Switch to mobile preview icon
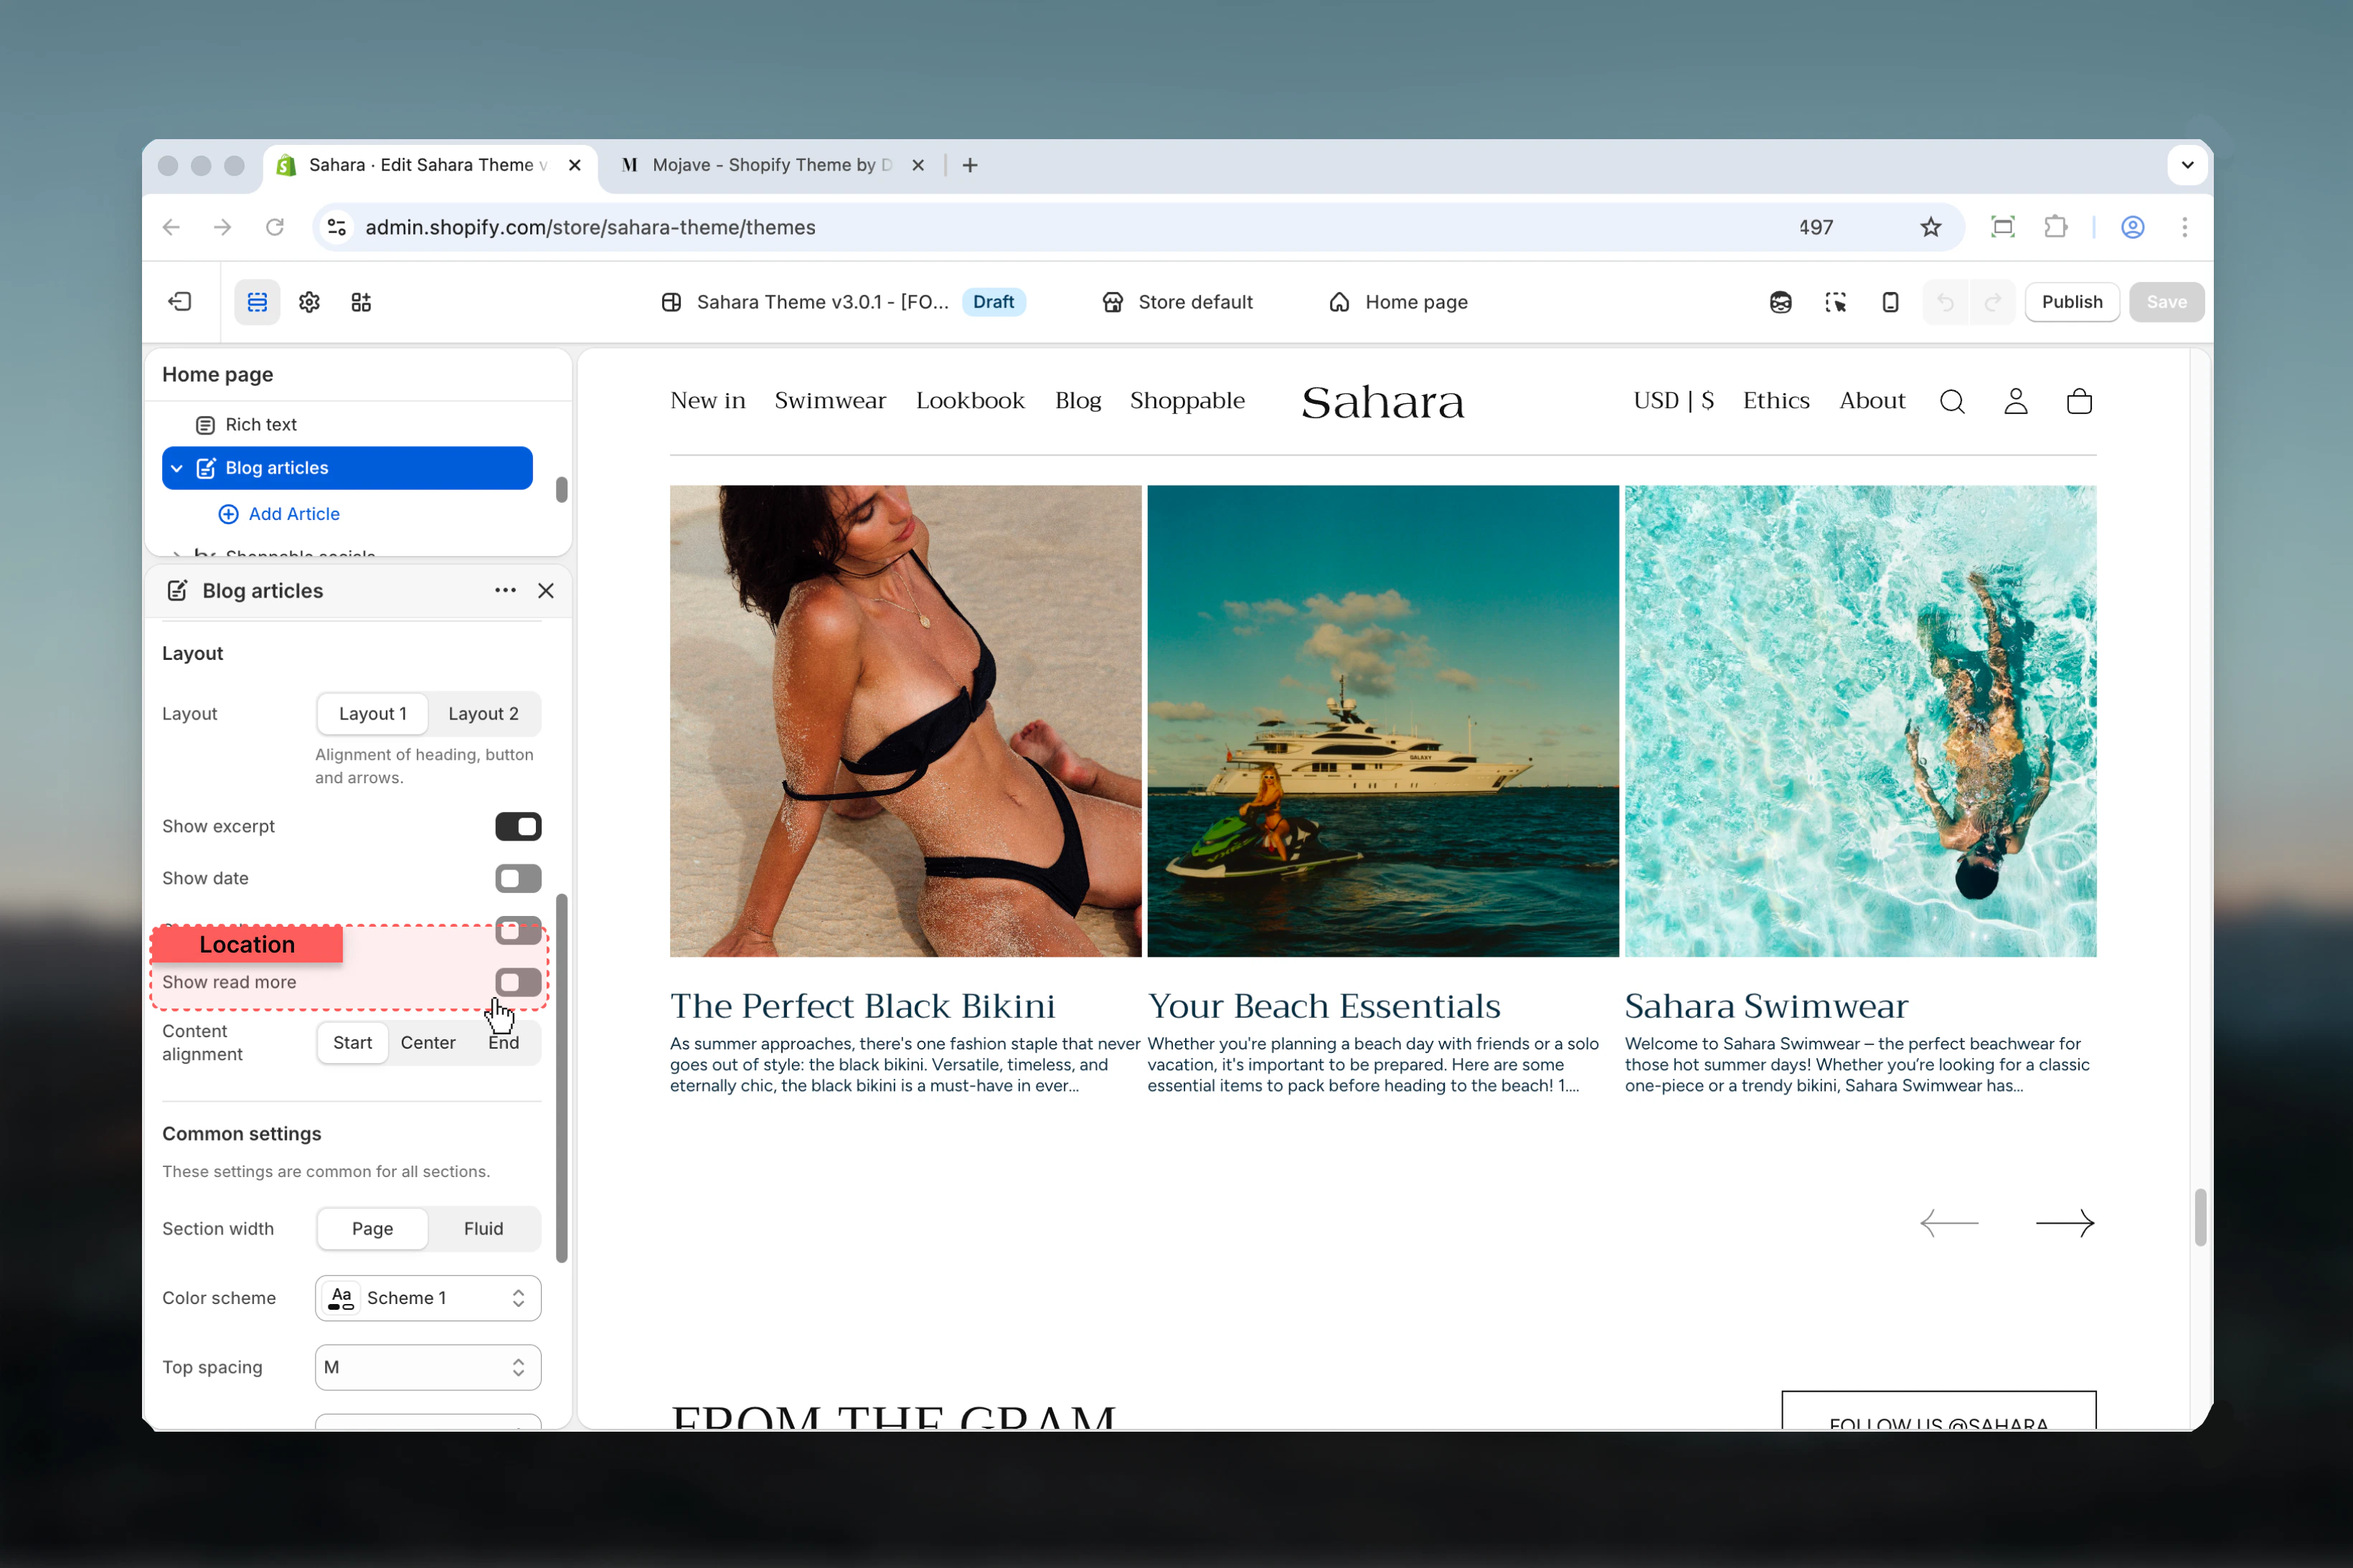 tap(1890, 302)
